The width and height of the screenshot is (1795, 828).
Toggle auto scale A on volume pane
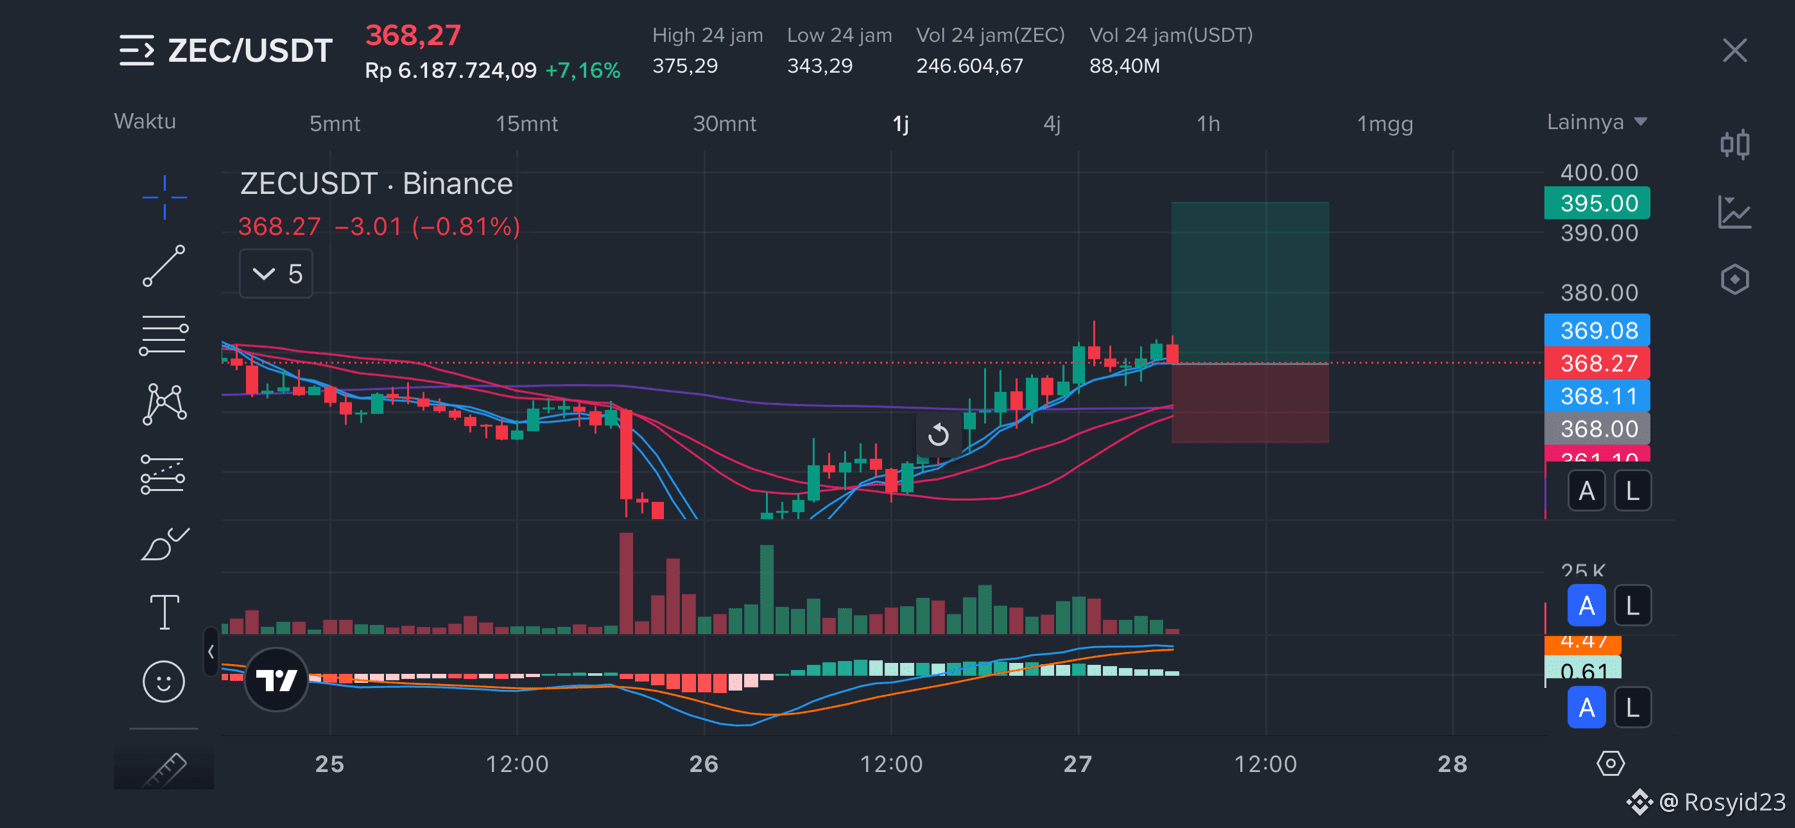tap(1586, 606)
